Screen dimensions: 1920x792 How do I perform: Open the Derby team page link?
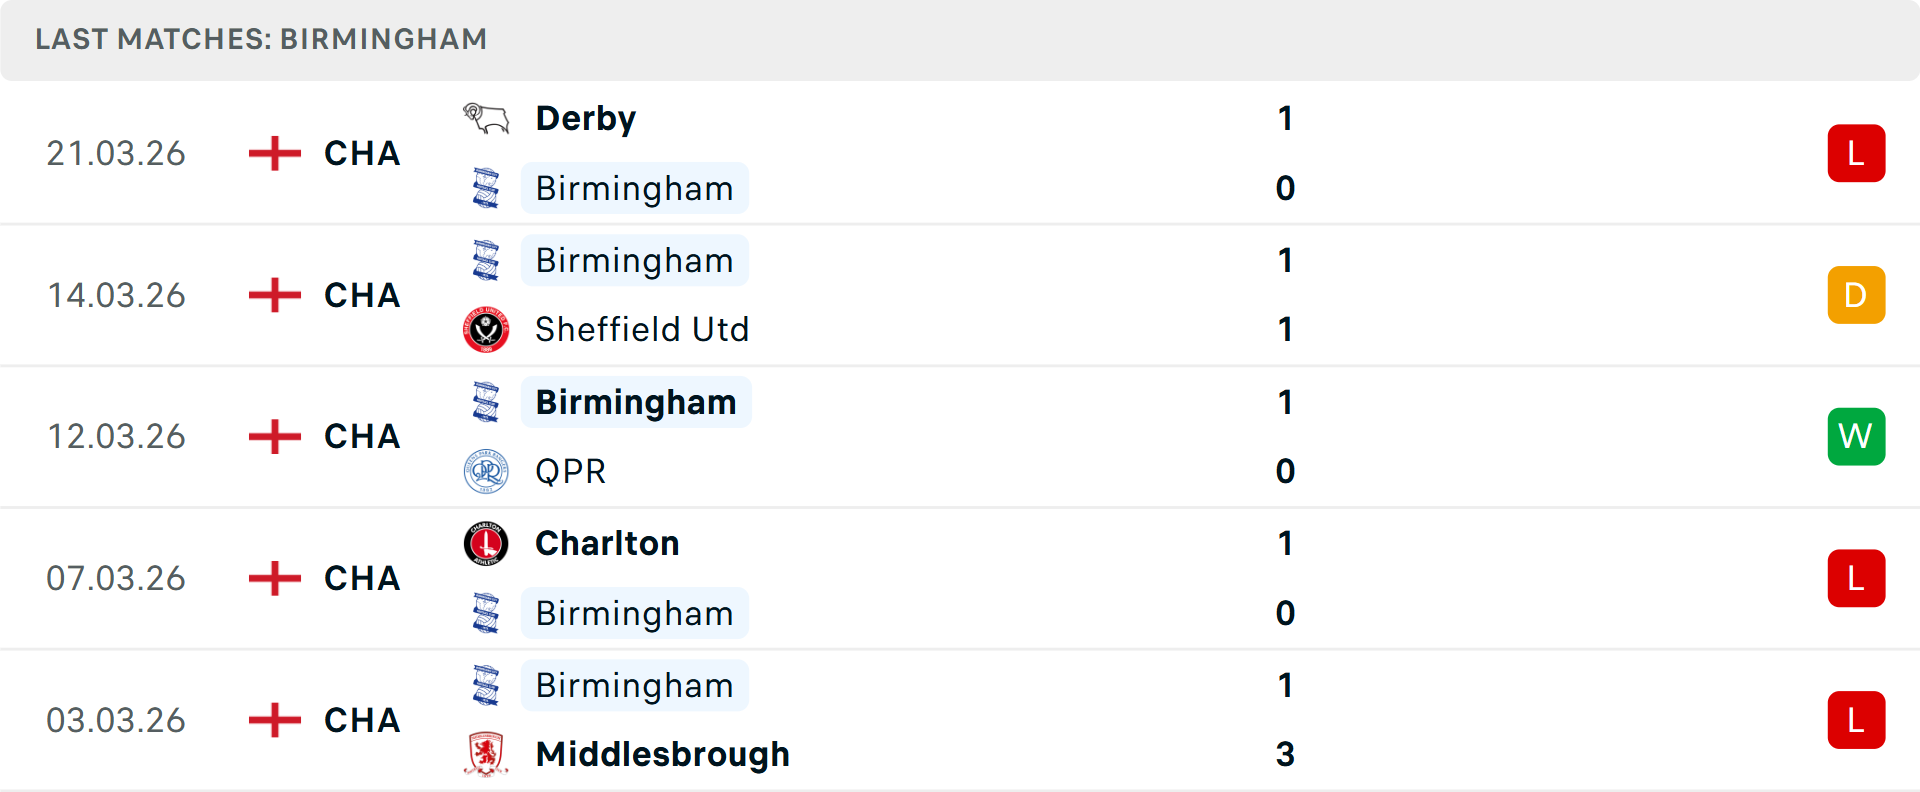(585, 117)
